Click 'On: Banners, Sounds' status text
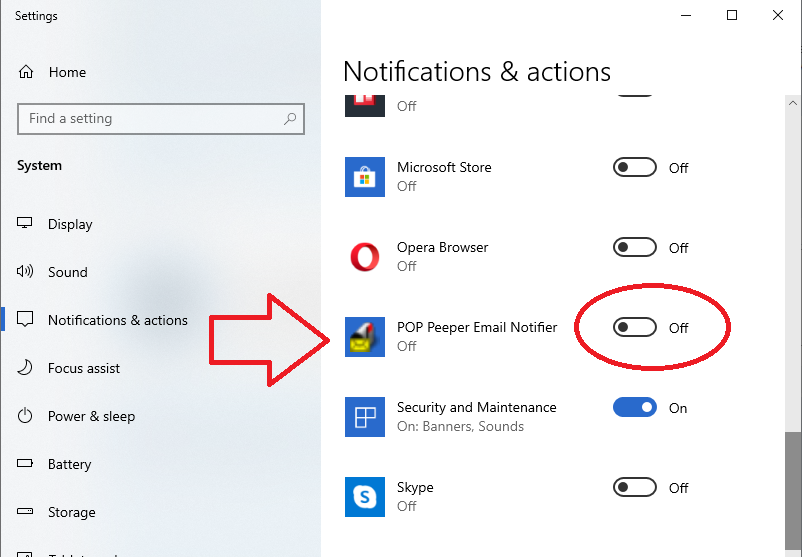 (460, 427)
